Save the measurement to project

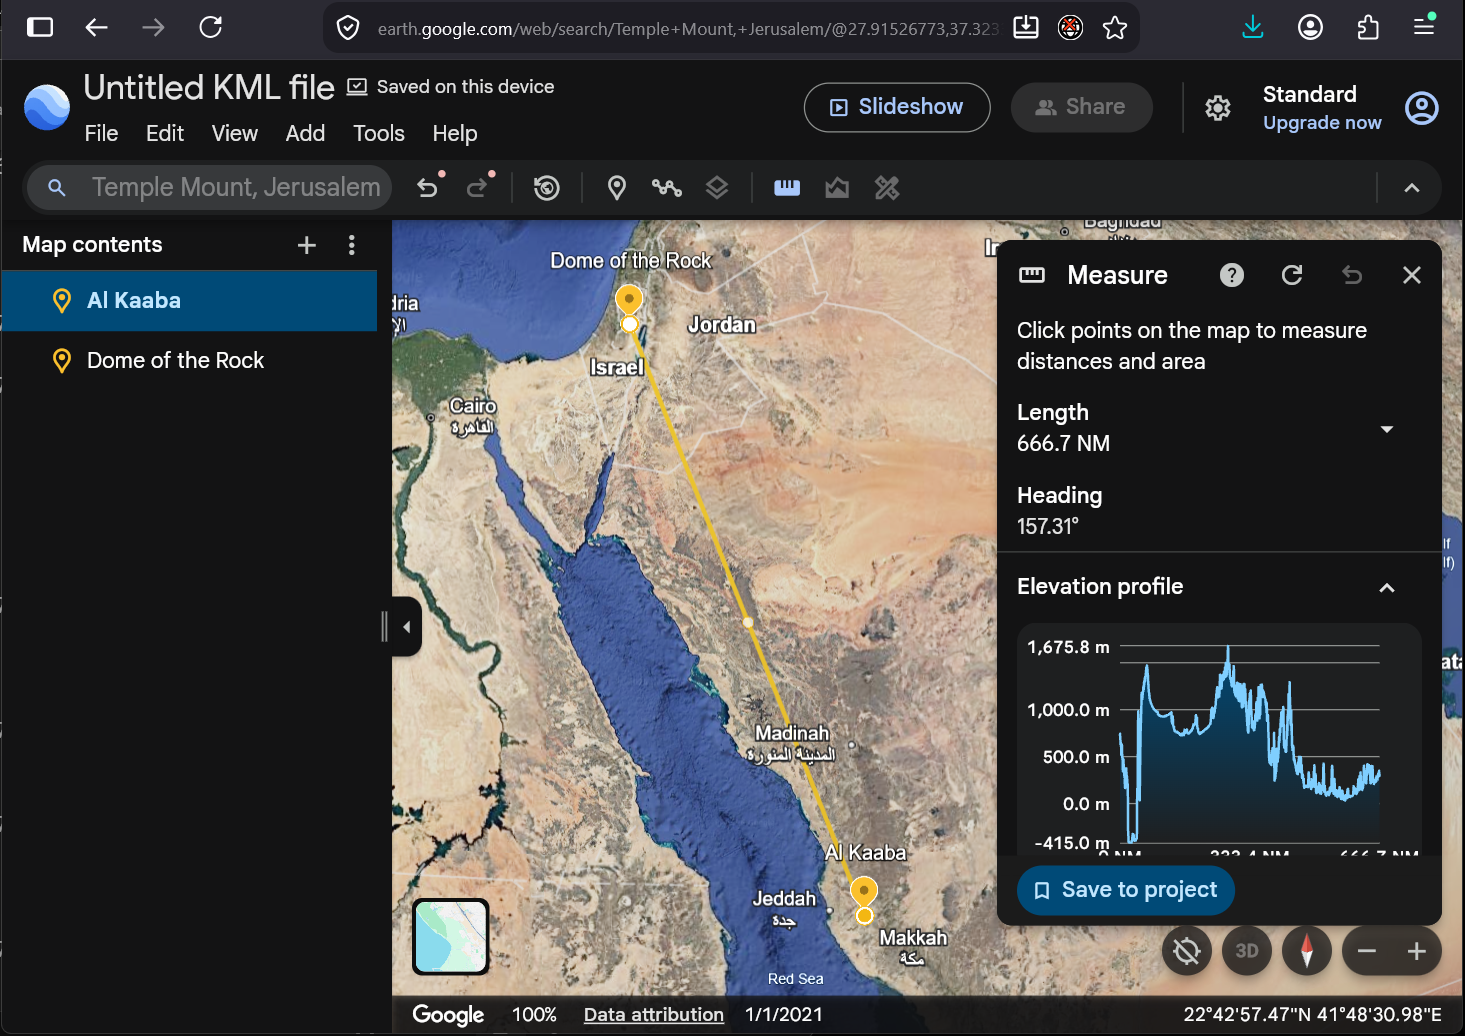click(1125, 890)
